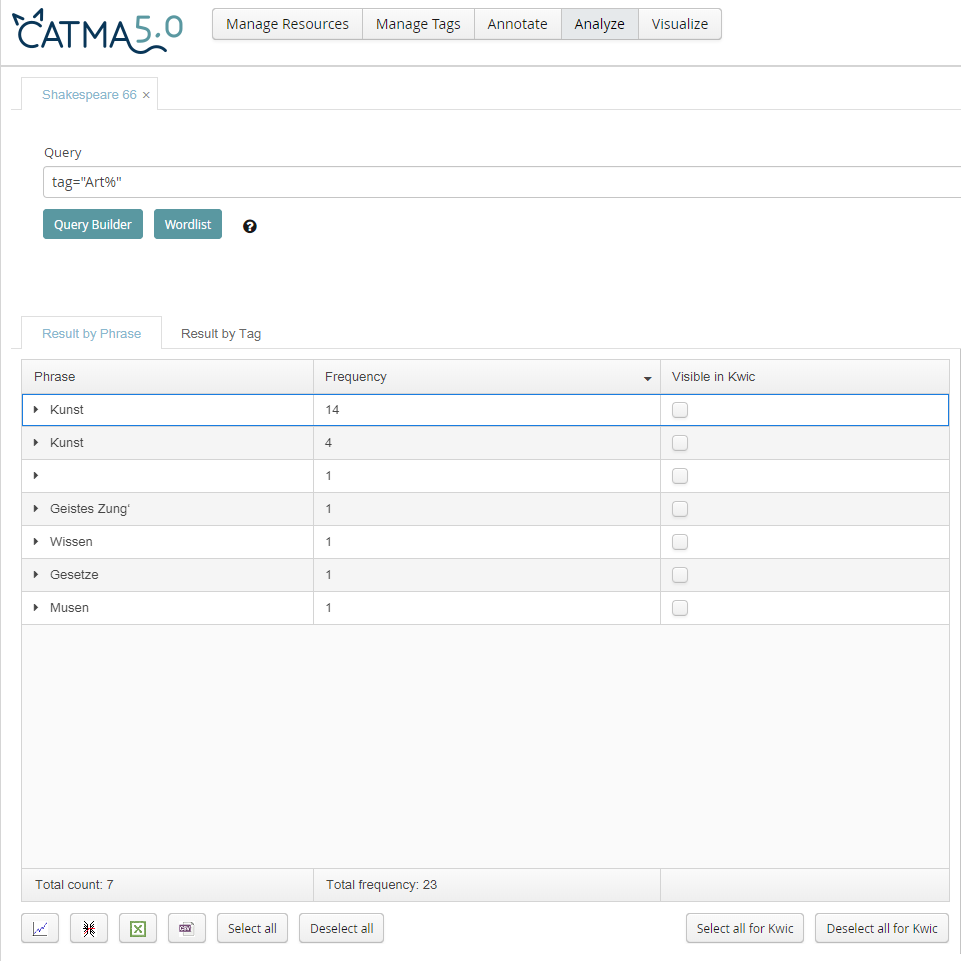Check Visible in Kwic for Wissen
This screenshot has height=961, width=961.
click(x=680, y=542)
